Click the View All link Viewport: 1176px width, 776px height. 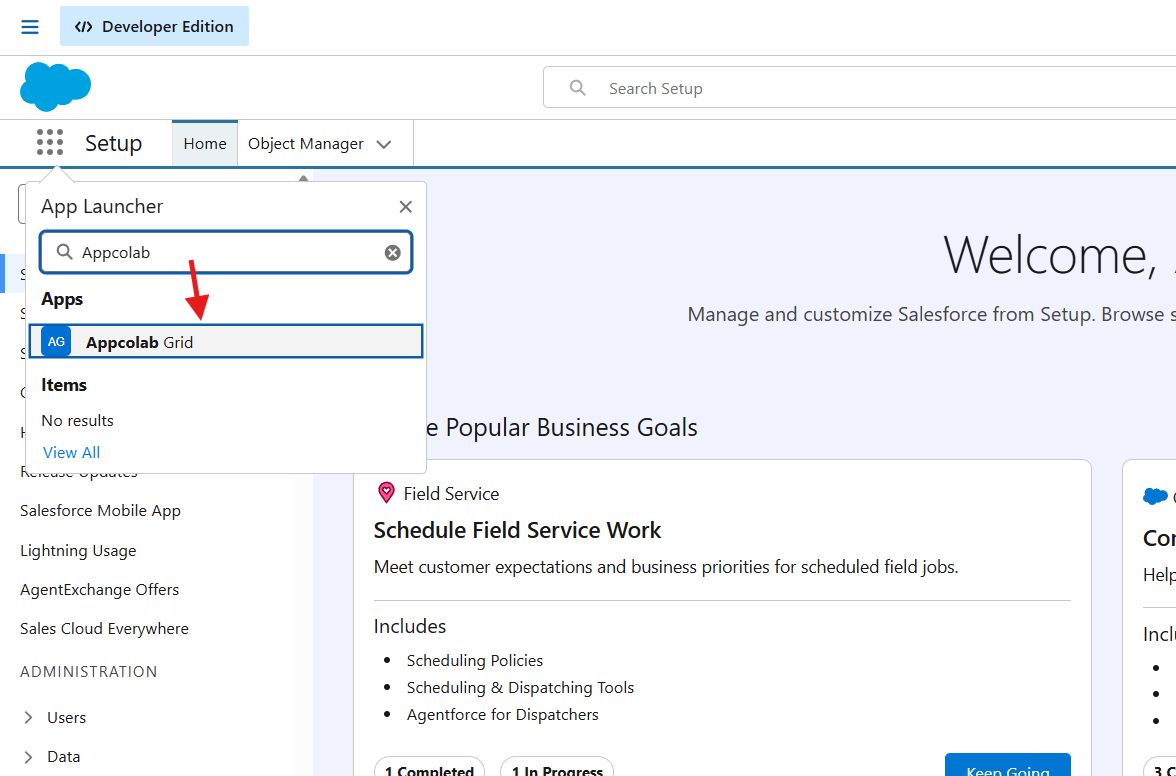71,452
